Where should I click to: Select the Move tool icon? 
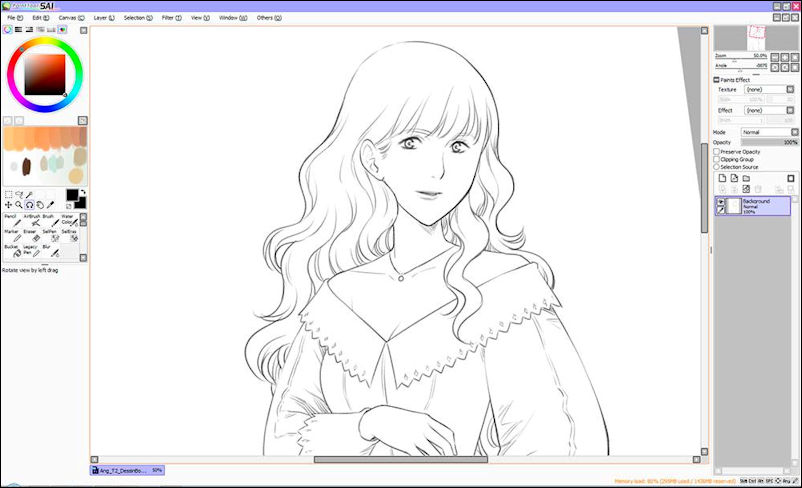click(9, 205)
